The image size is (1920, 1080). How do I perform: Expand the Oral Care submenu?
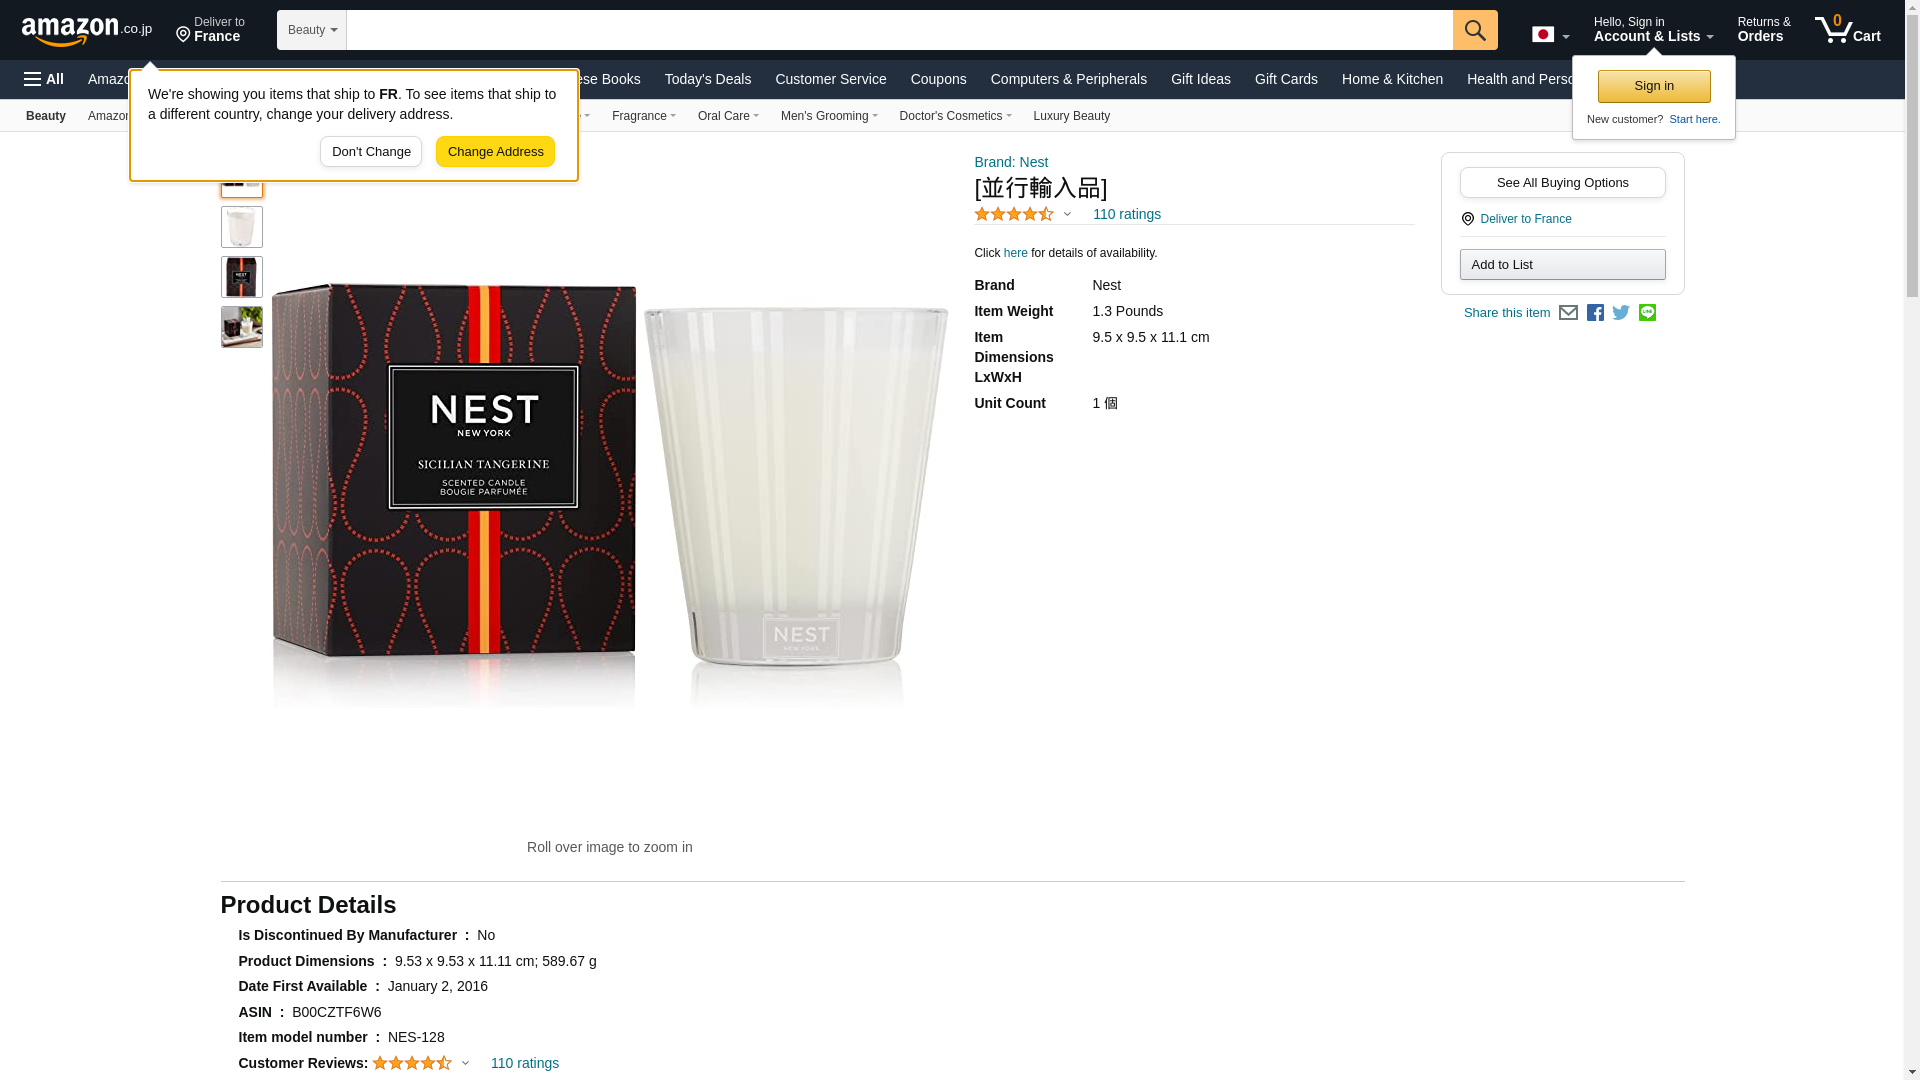(728, 116)
